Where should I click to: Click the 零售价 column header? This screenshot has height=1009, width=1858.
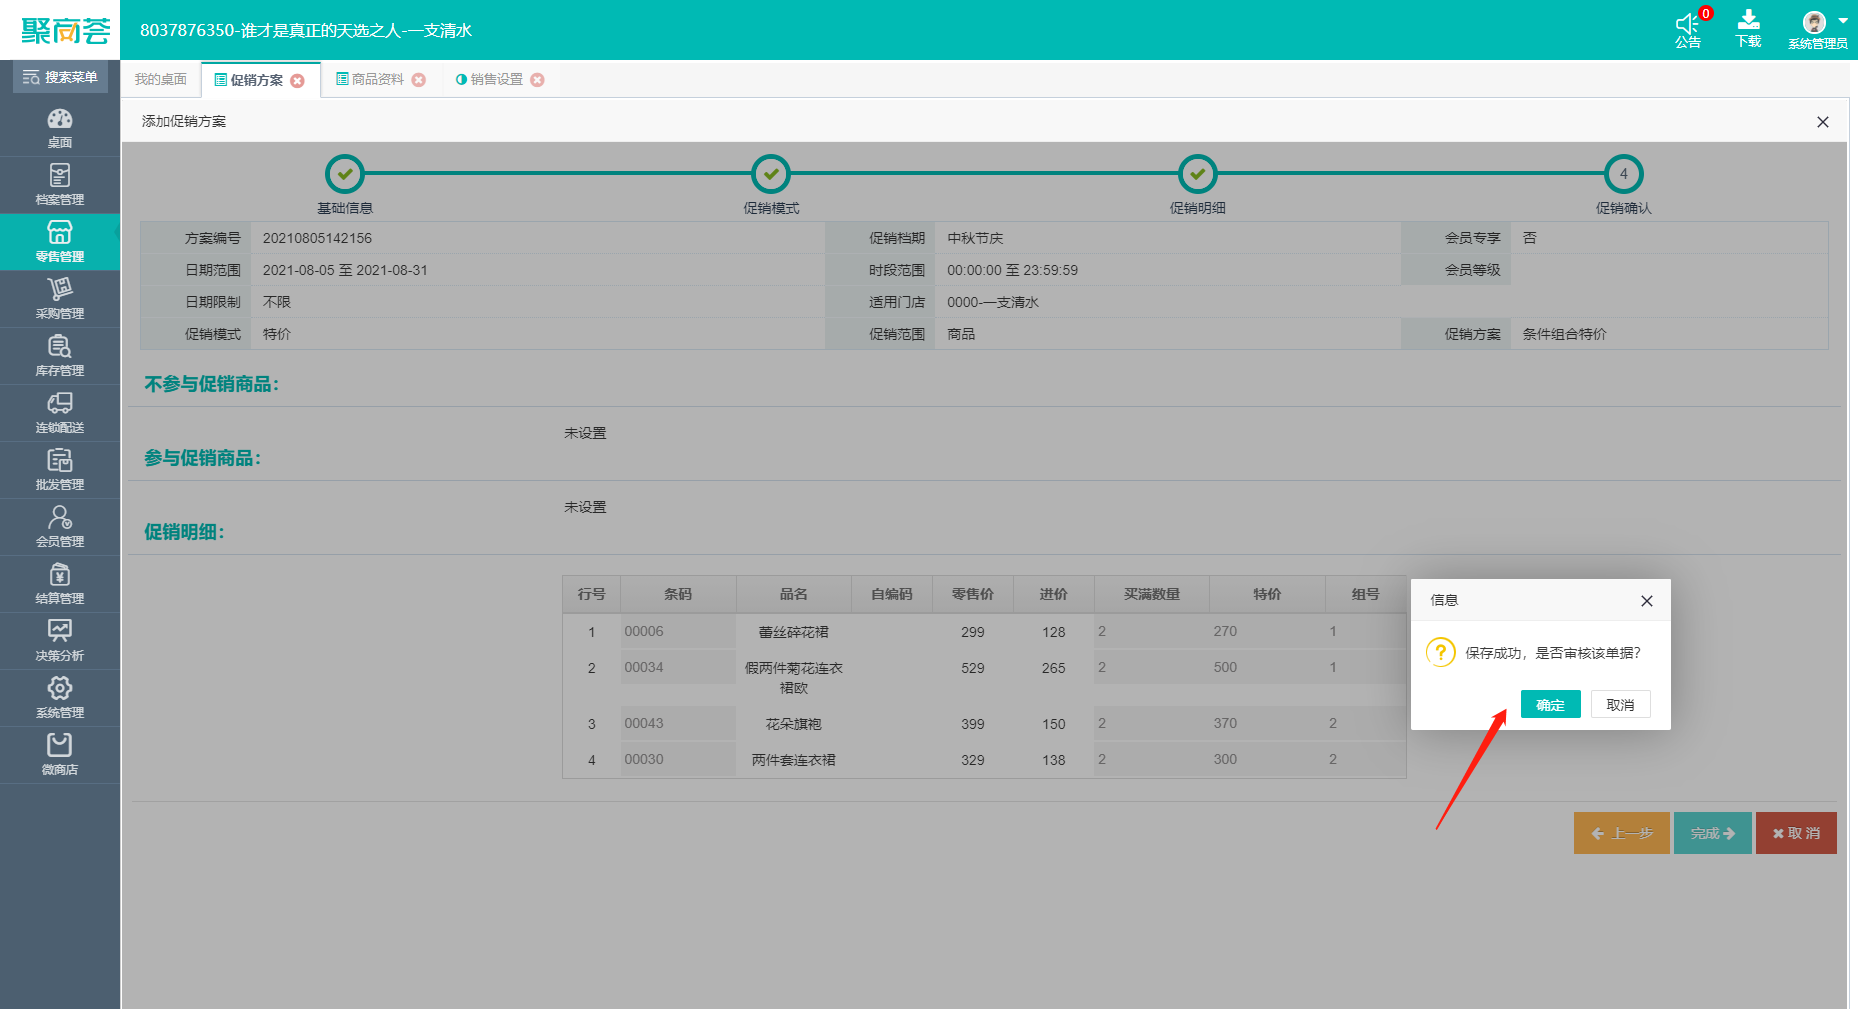click(x=972, y=594)
